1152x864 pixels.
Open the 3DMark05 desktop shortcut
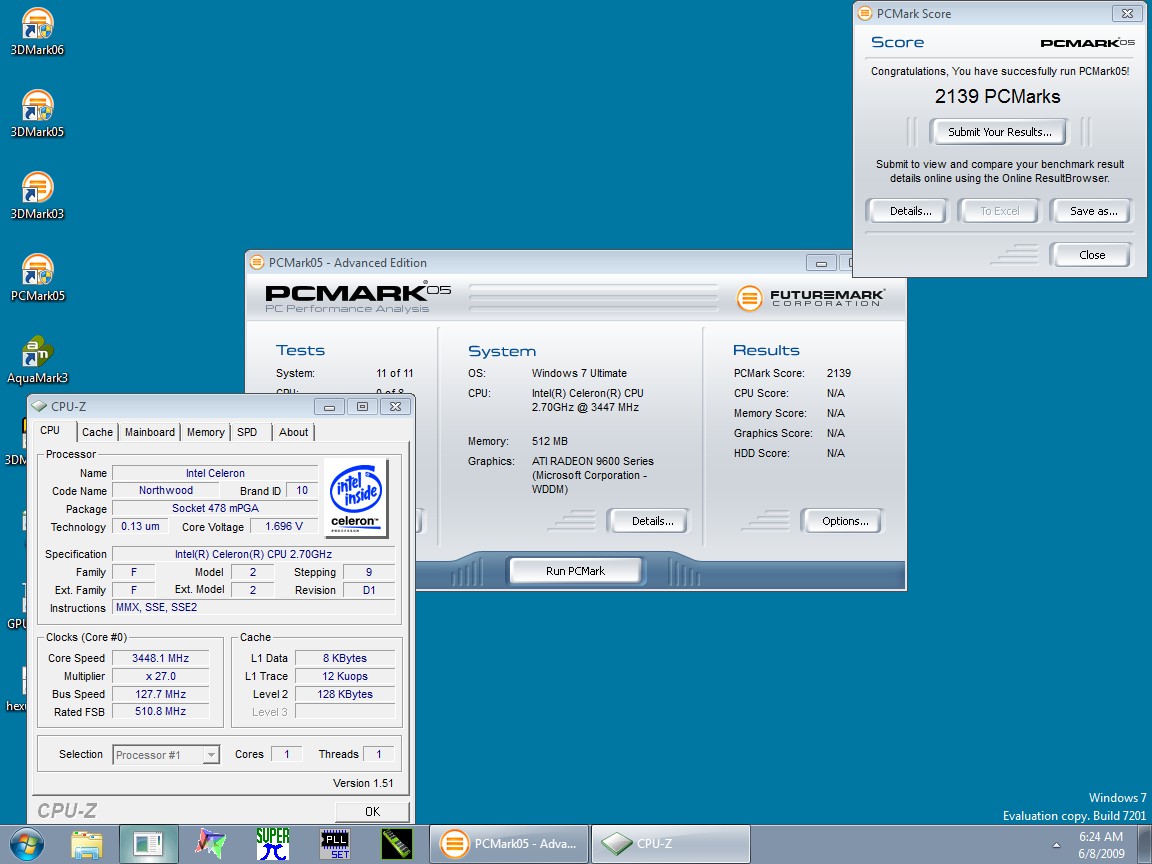(37, 114)
